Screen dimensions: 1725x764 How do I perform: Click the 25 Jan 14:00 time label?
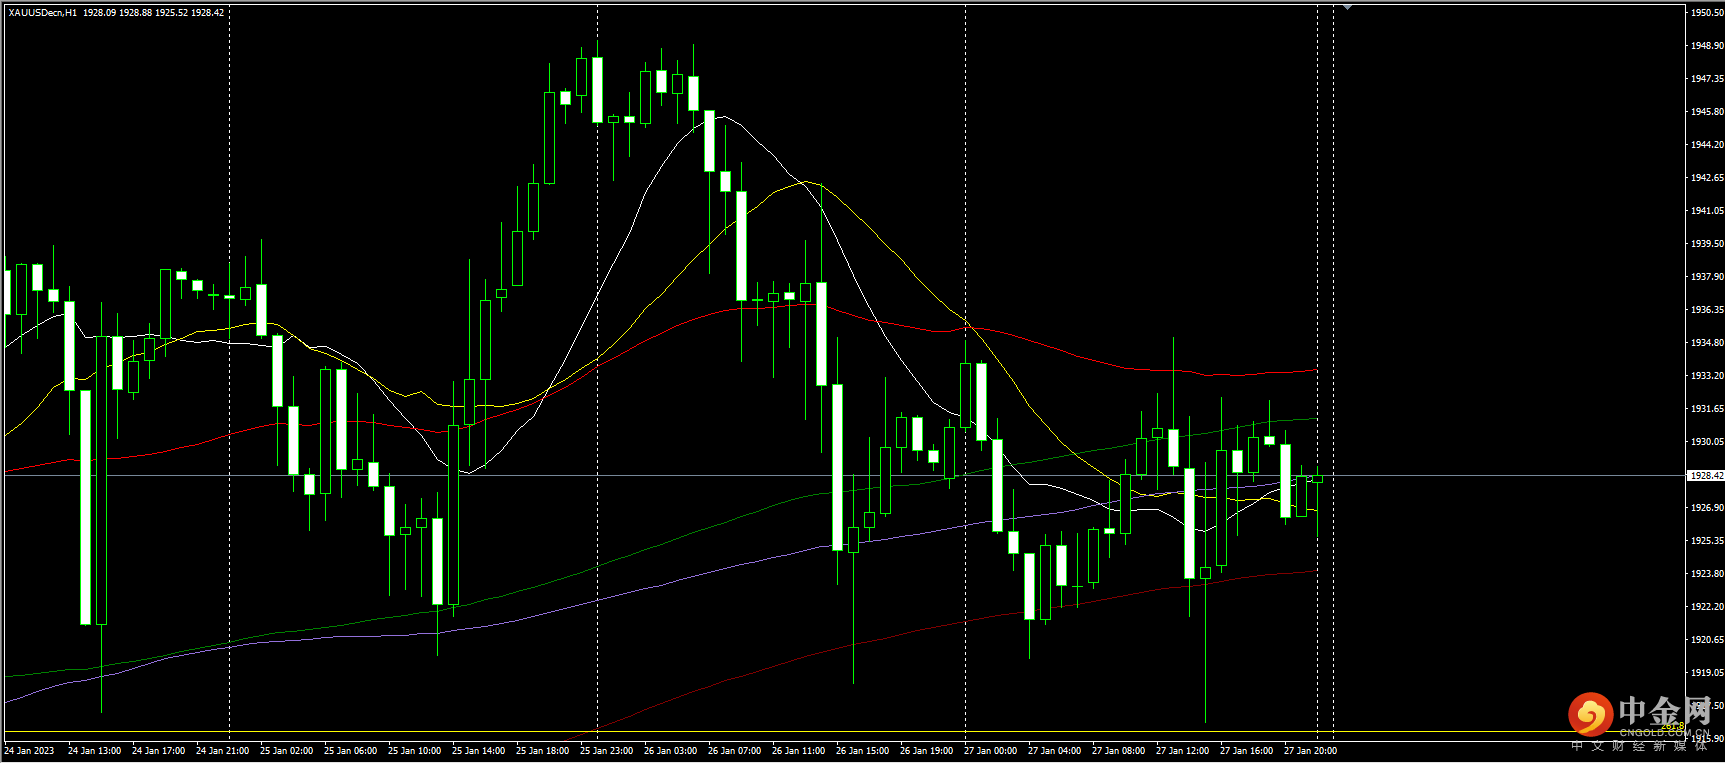pos(478,751)
